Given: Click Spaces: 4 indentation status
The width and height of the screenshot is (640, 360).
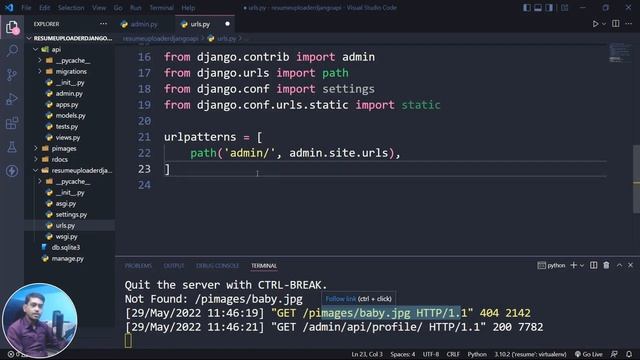Looking at the screenshot, I should tap(402, 354).
